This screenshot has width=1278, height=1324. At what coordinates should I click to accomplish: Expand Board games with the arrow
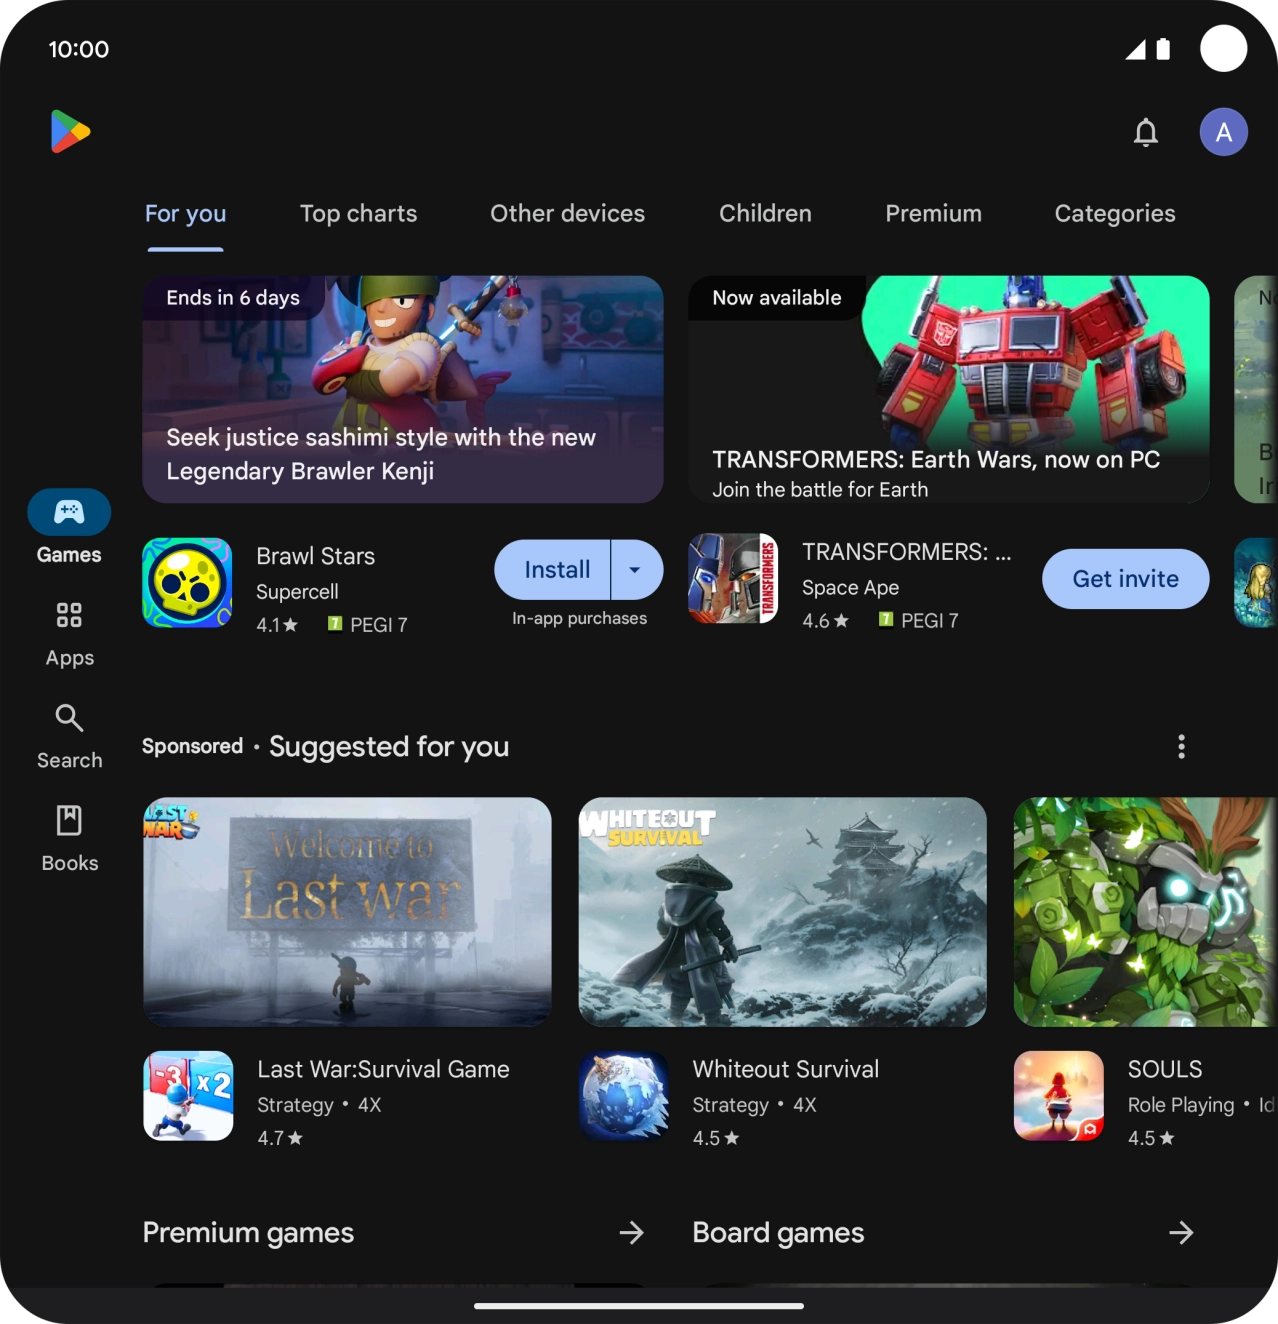pos(1181,1233)
